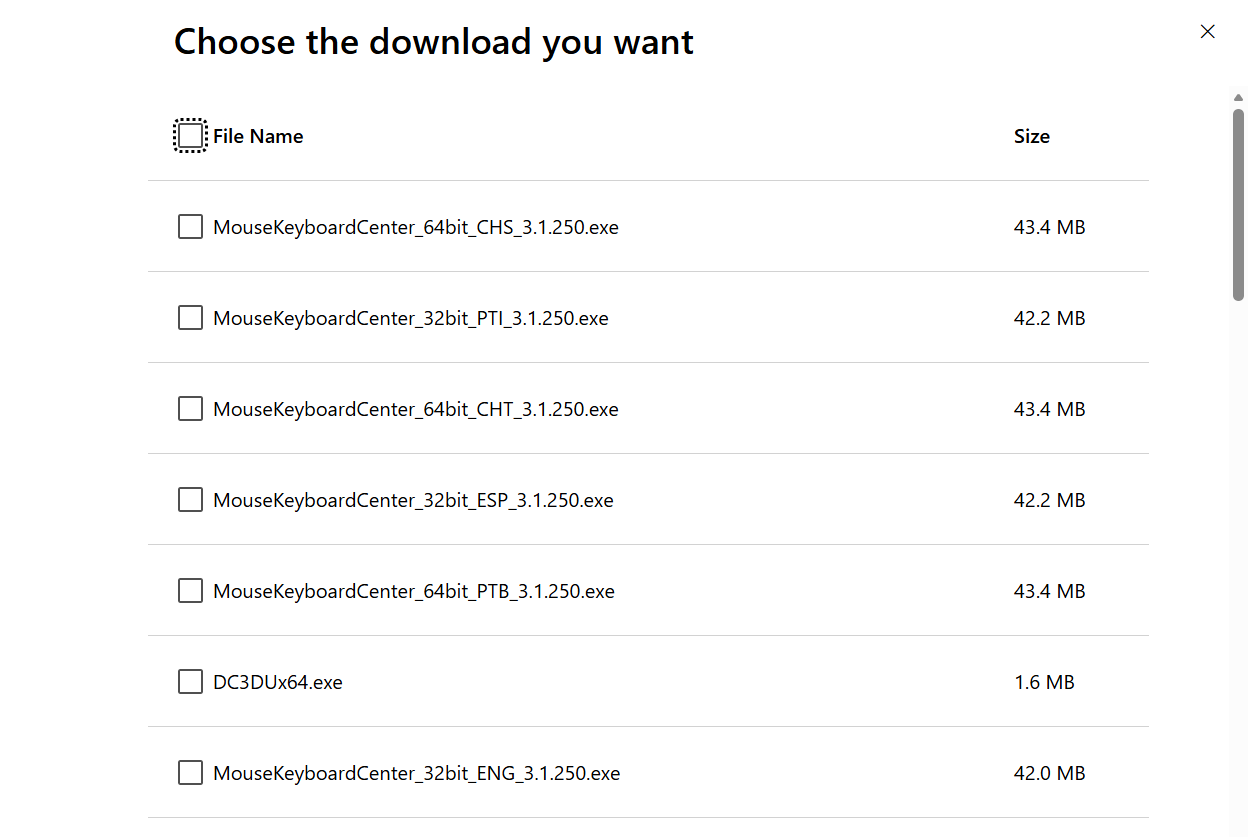The height and width of the screenshot is (837, 1255).
Task: Tick the 64bit_CHS installer checkbox
Action: pyautogui.click(x=190, y=227)
